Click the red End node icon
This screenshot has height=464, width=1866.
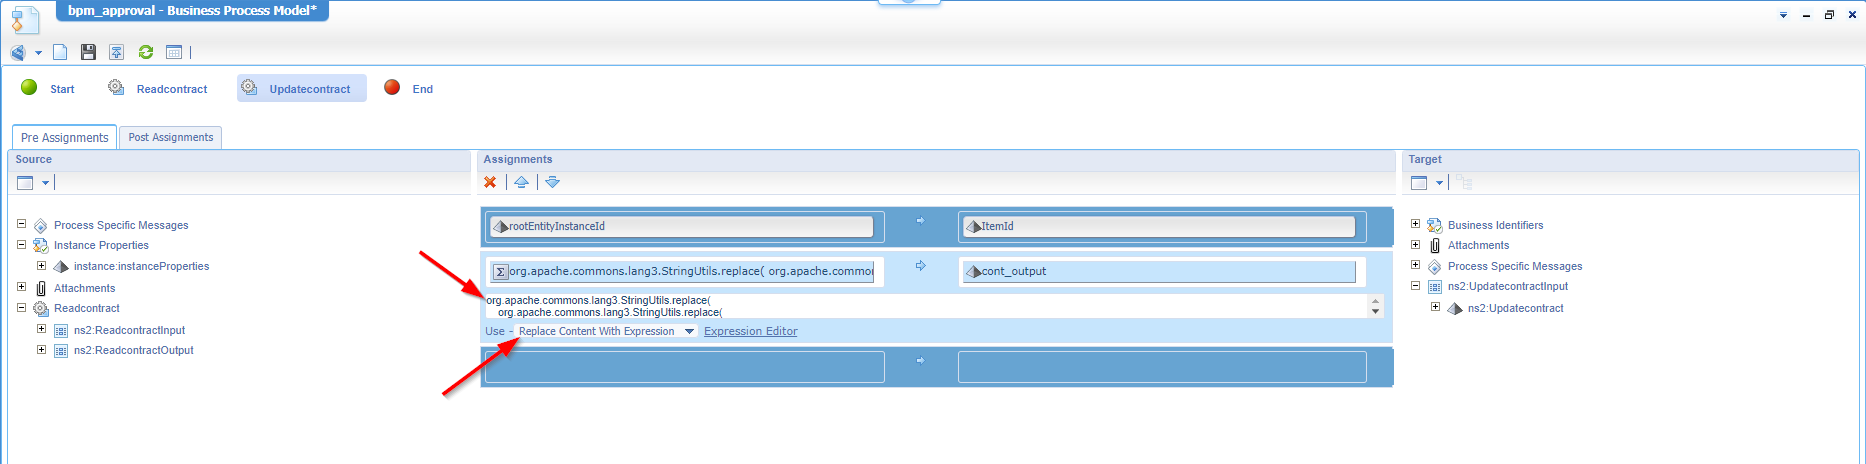pyautogui.click(x=392, y=88)
